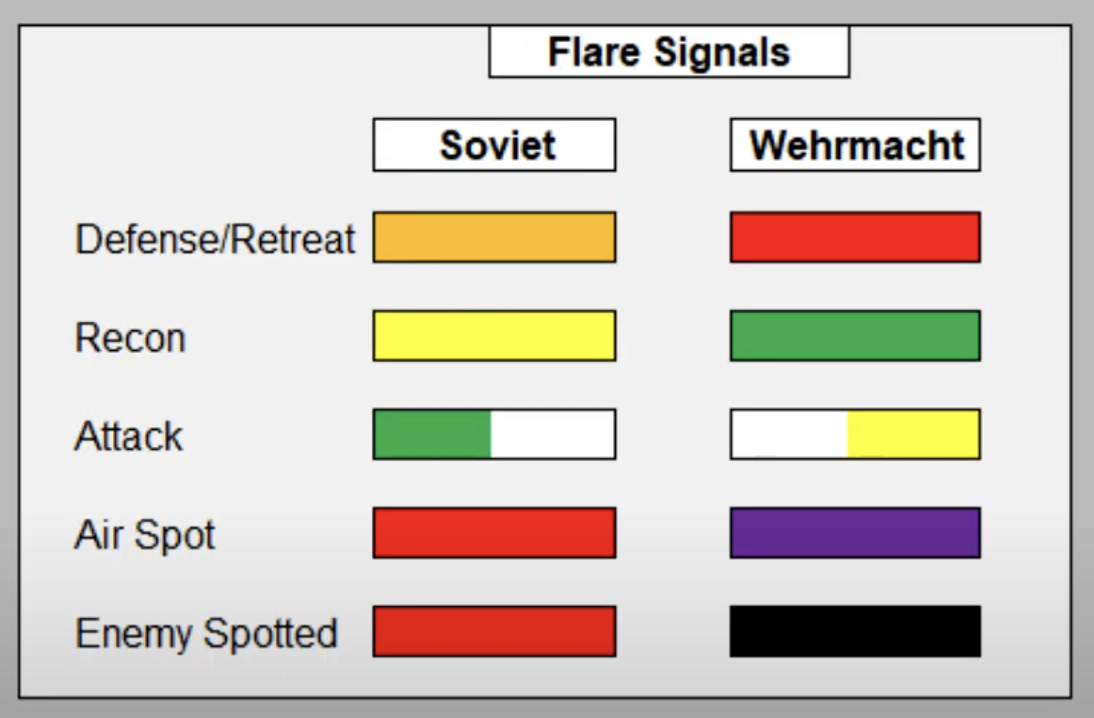This screenshot has height=718, width=1094.
Task: Click white half of Wehrmacht Attack swatch
Action: point(789,434)
